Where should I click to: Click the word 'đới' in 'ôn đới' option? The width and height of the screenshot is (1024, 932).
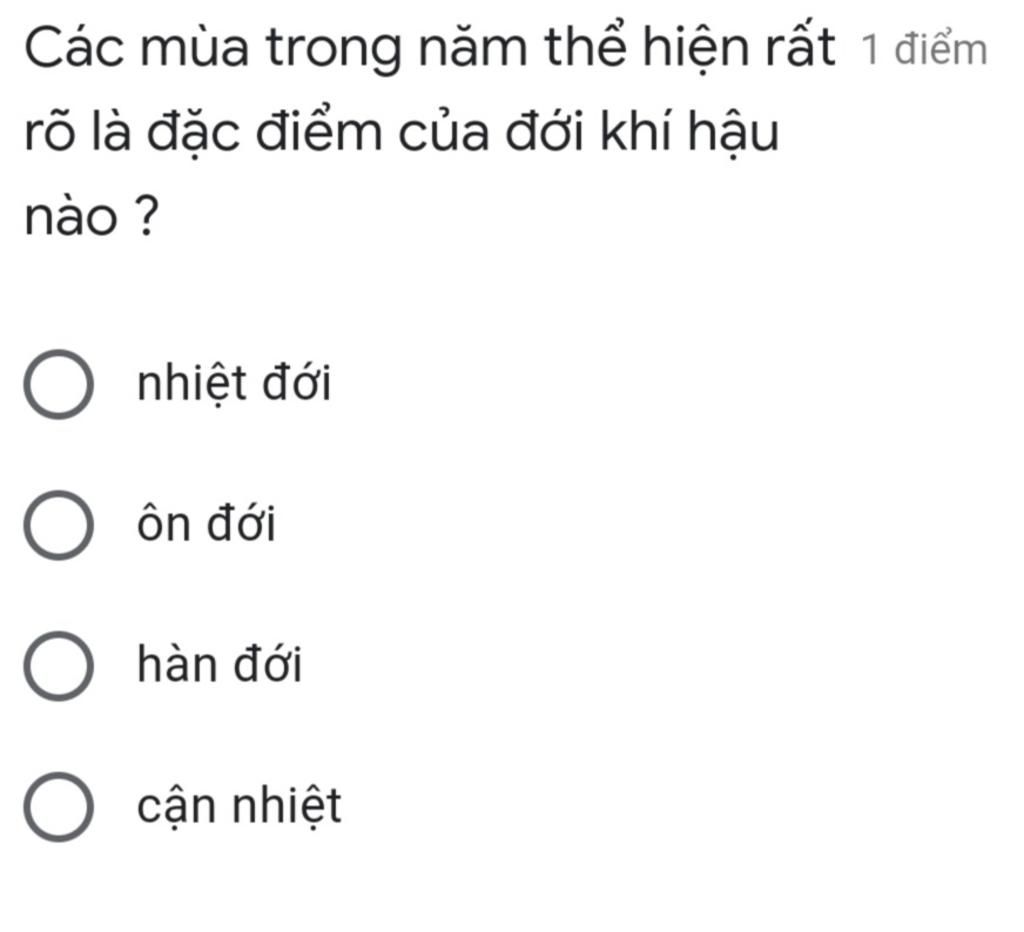(x=242, y=524)
